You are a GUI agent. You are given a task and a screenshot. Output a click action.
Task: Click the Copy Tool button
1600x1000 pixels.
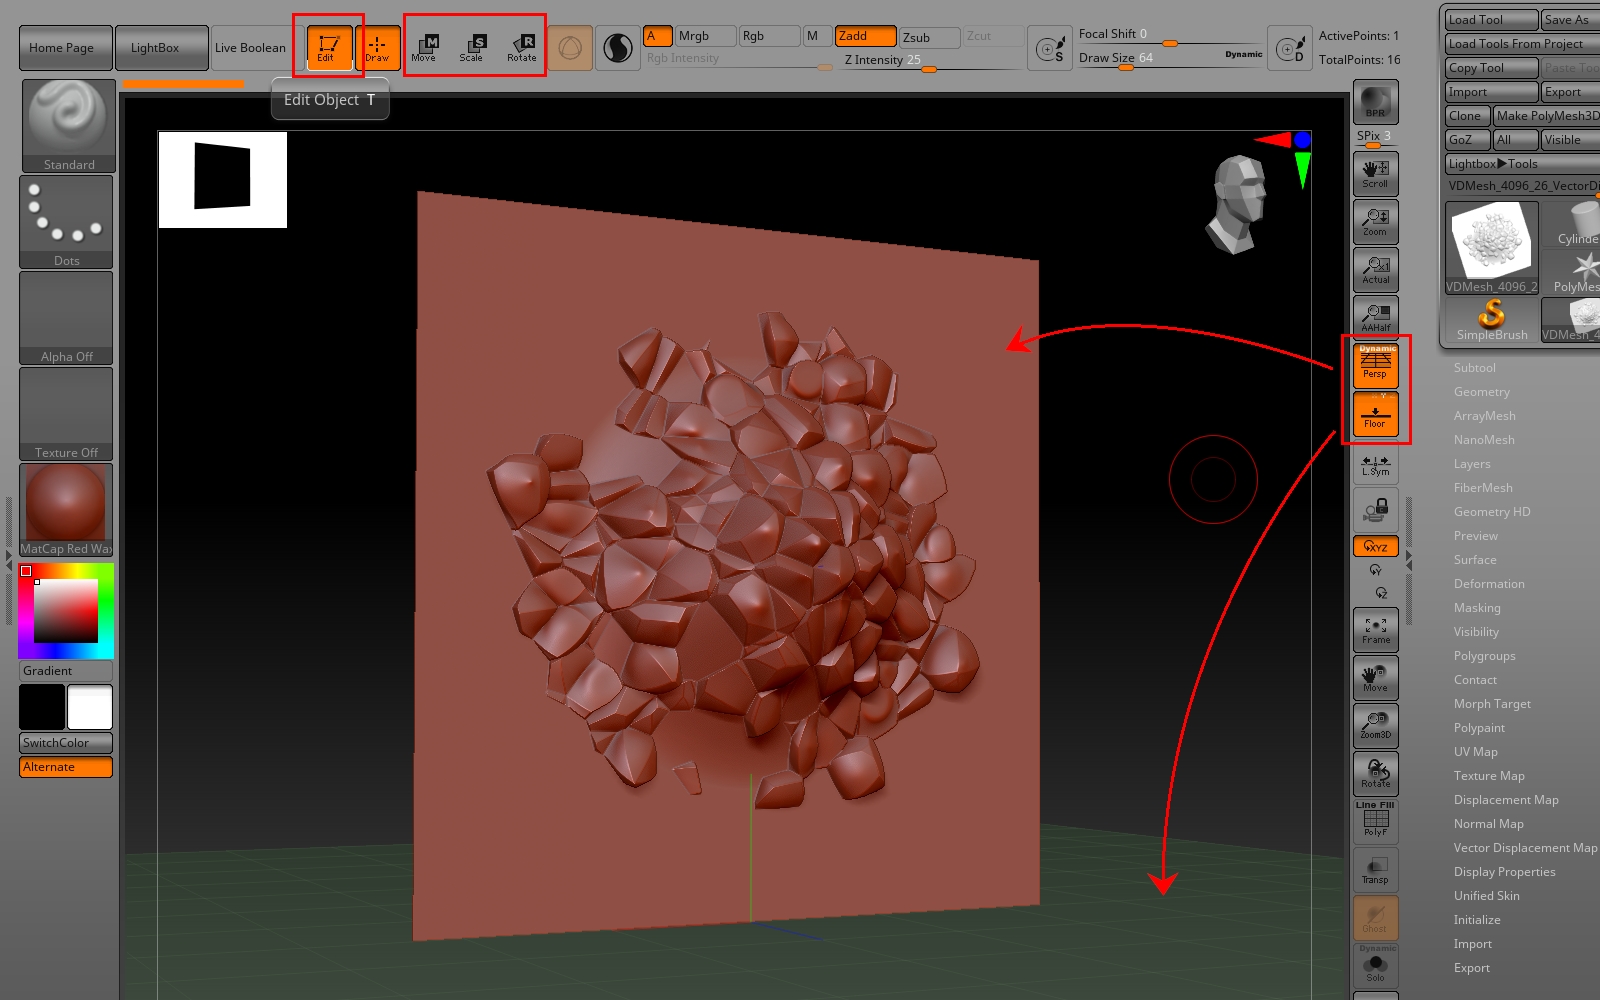click(x=1492, y=68)
